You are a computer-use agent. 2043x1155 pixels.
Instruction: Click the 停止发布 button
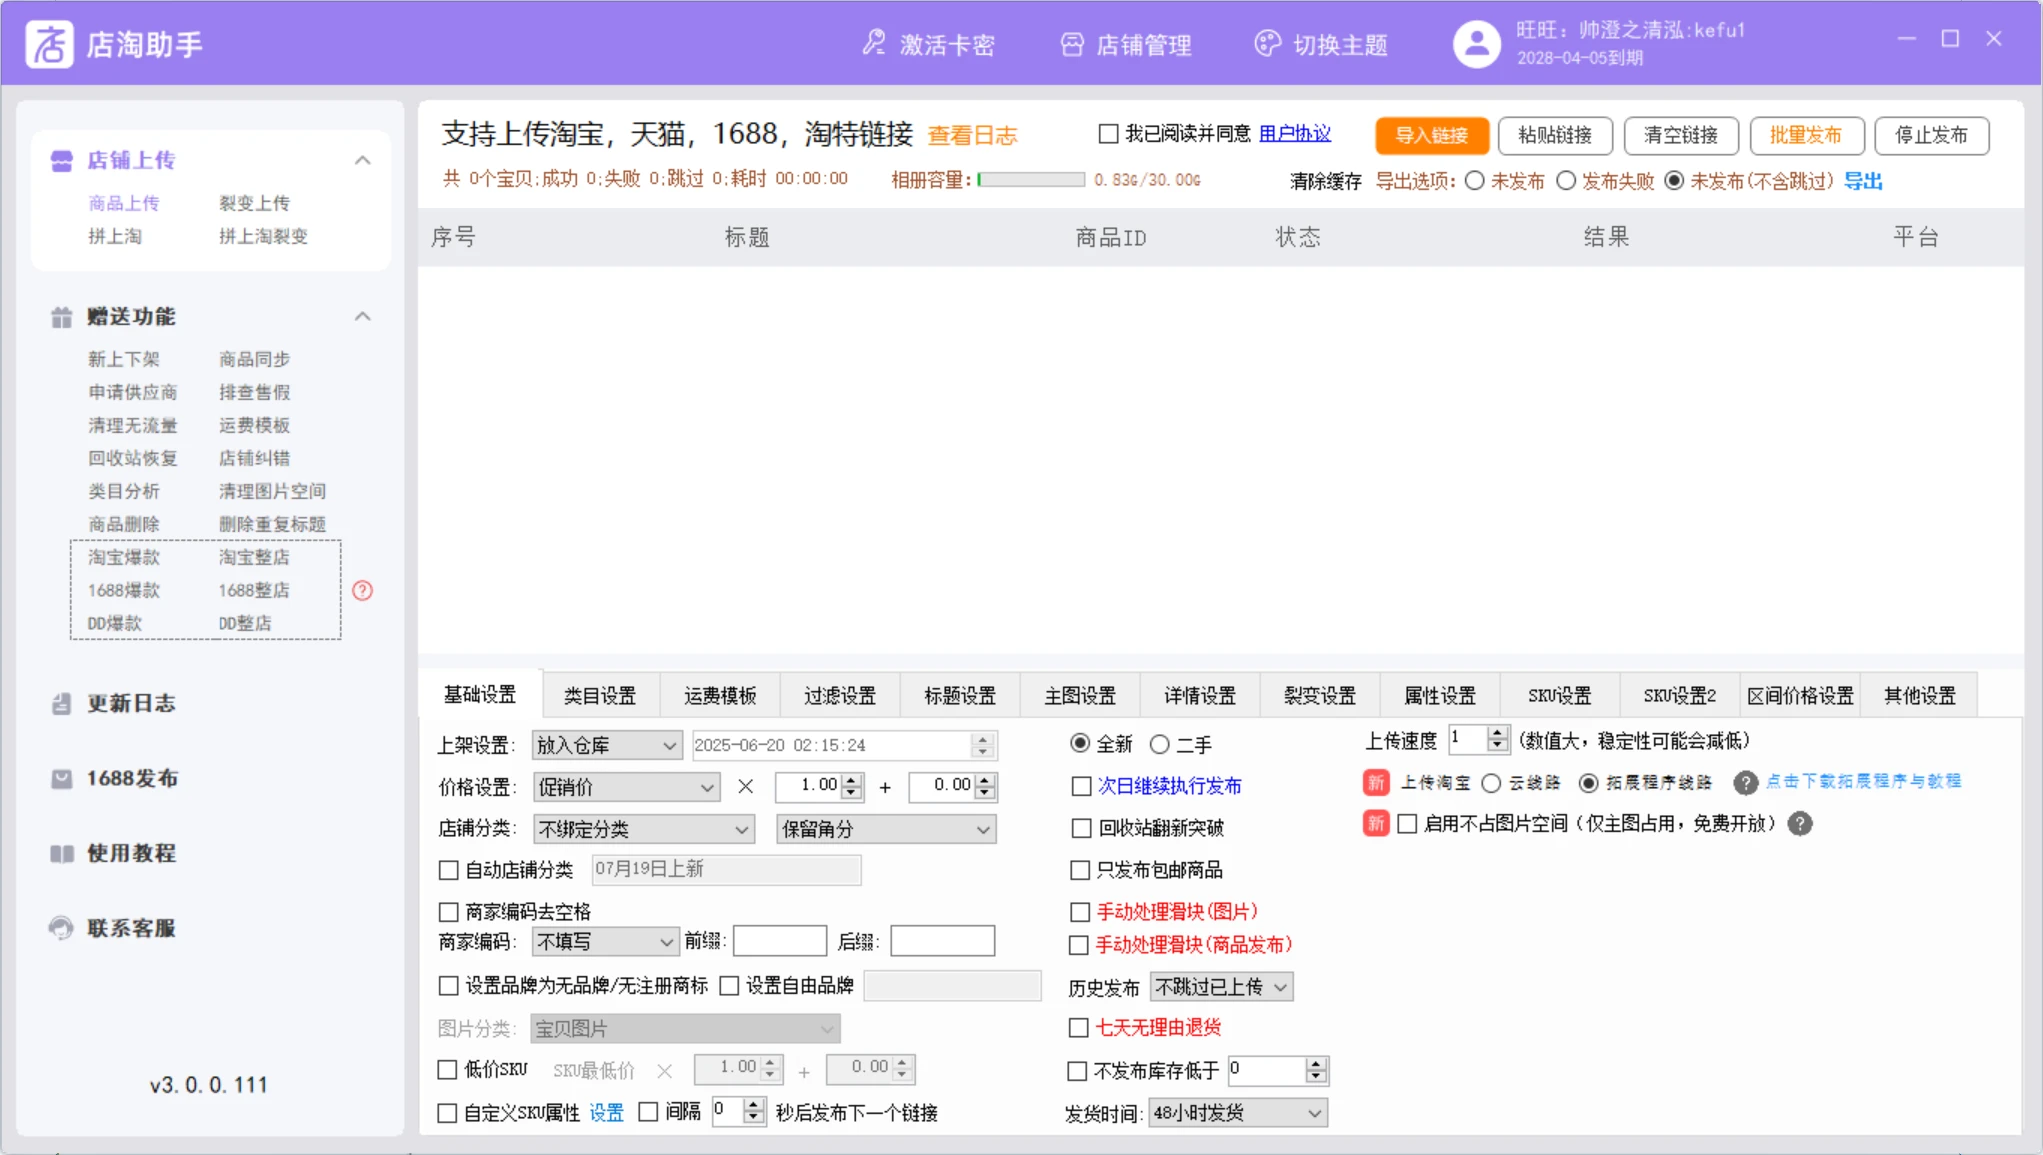(x=1932, y=135)
